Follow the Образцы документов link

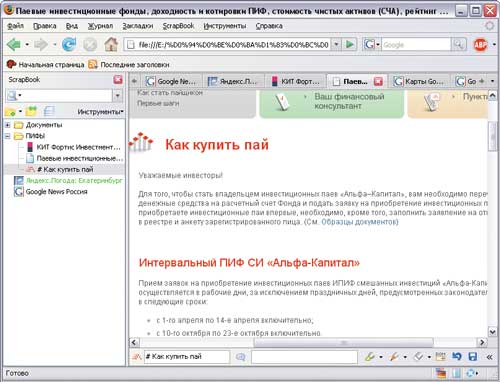359,222
